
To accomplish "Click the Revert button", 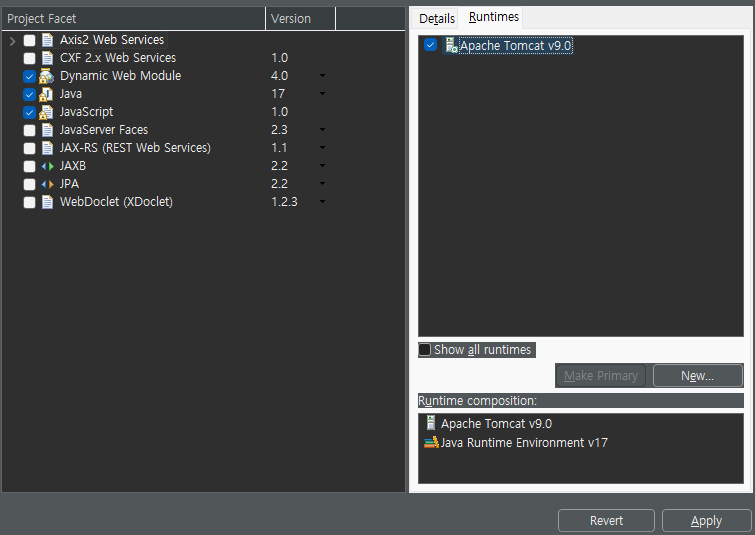I will pos(606,521).
